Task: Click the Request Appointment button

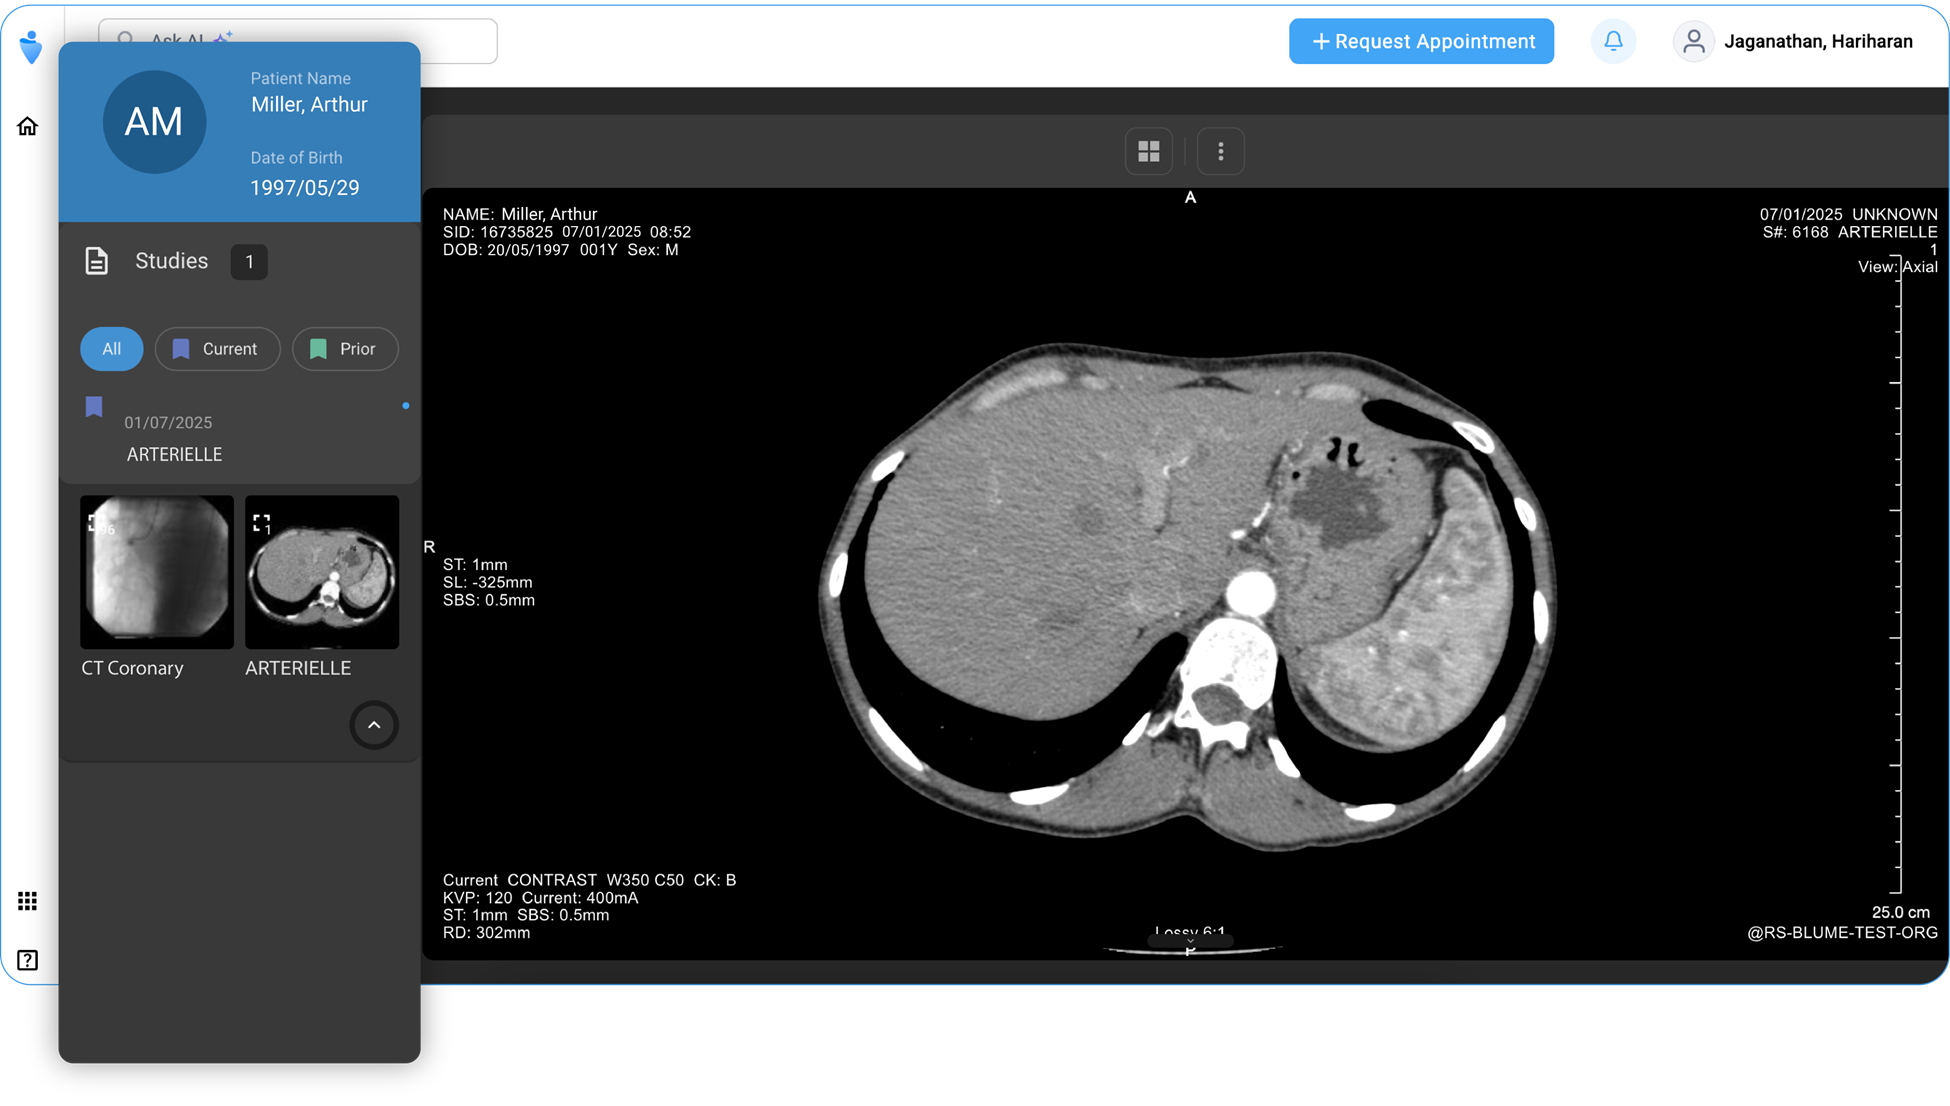Action: [1421, 41]
